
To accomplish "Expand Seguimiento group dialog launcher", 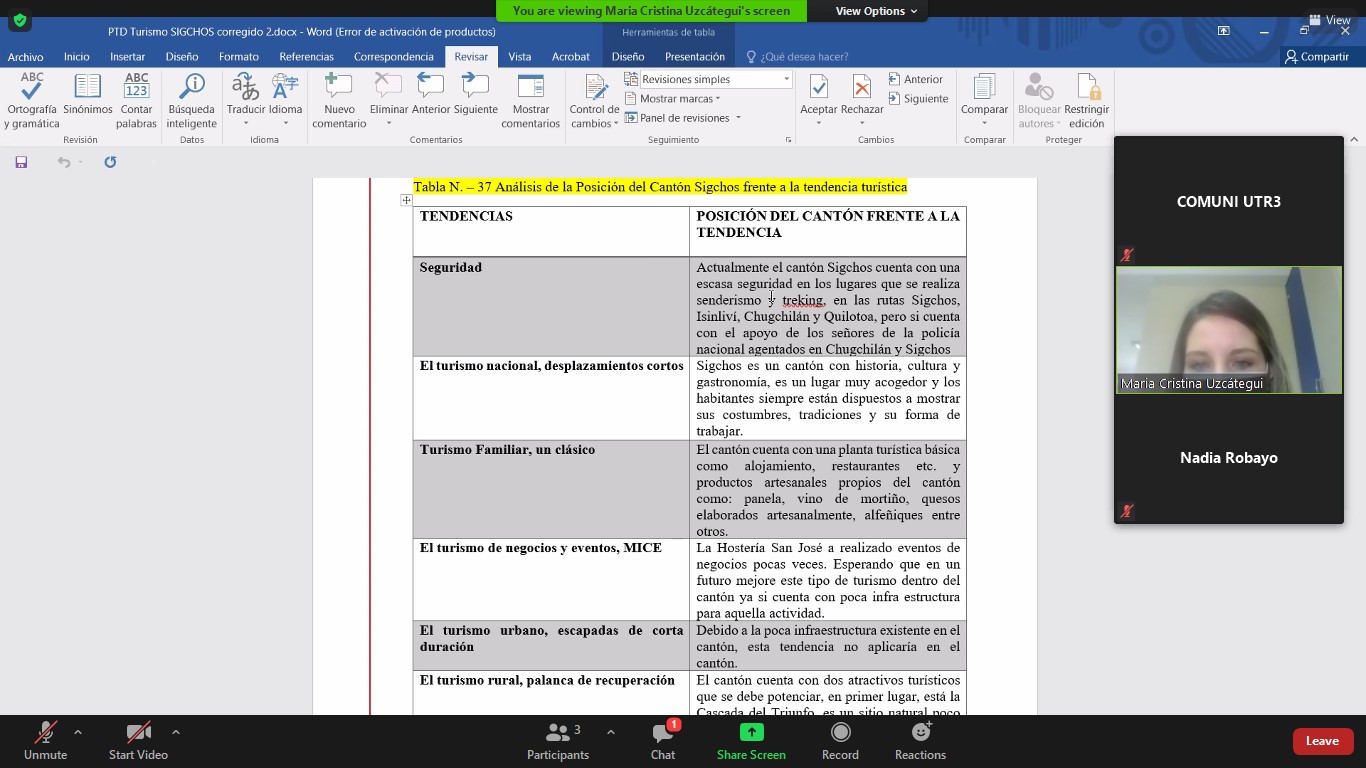I will [x=788, y=140].
